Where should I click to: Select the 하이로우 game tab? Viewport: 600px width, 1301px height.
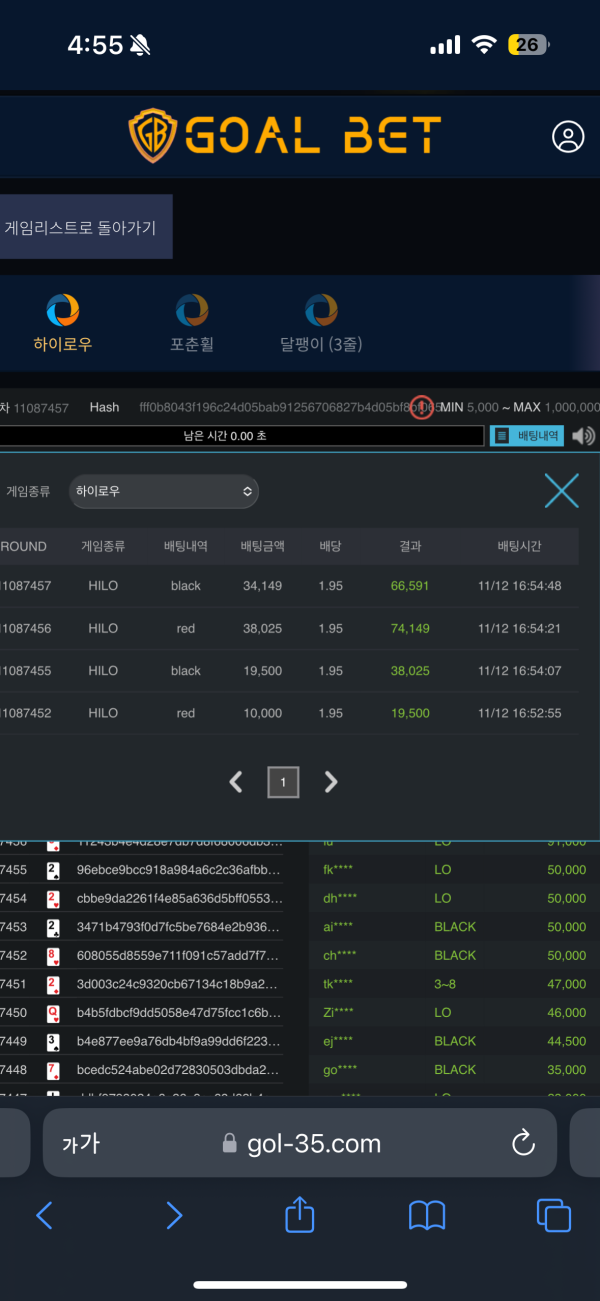(x=63, y=323)
